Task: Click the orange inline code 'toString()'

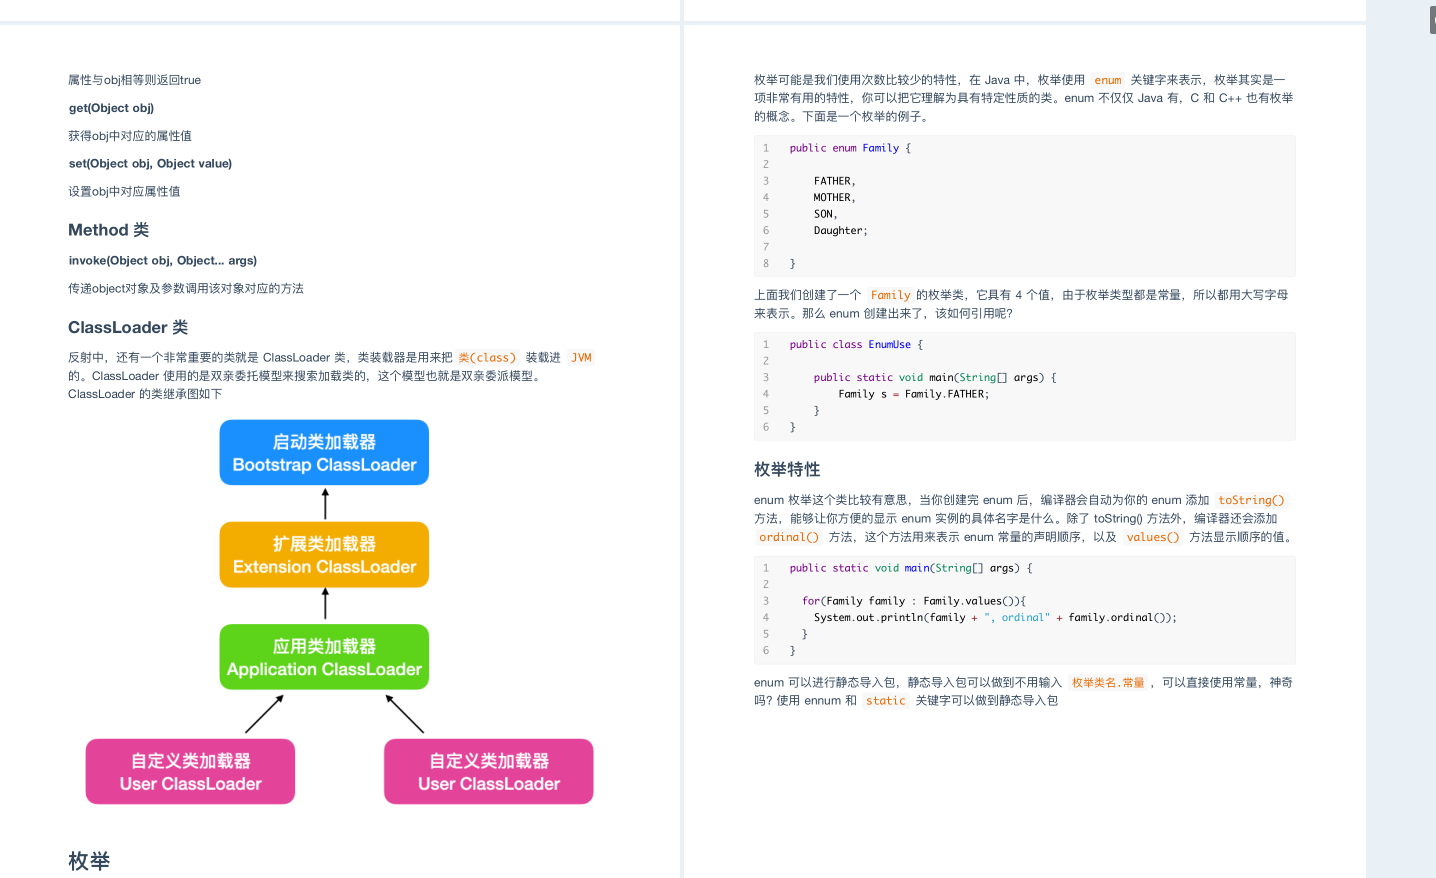Action: coord(1251,500)
